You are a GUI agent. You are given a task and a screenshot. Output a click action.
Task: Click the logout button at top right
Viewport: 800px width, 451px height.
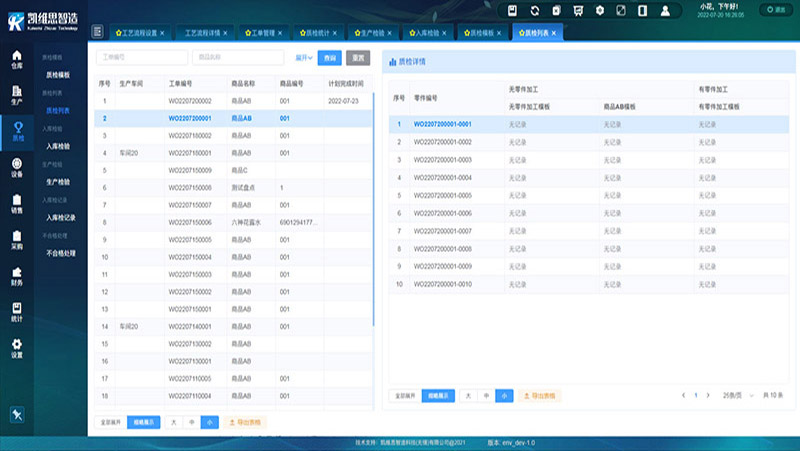tap(776, 10)
